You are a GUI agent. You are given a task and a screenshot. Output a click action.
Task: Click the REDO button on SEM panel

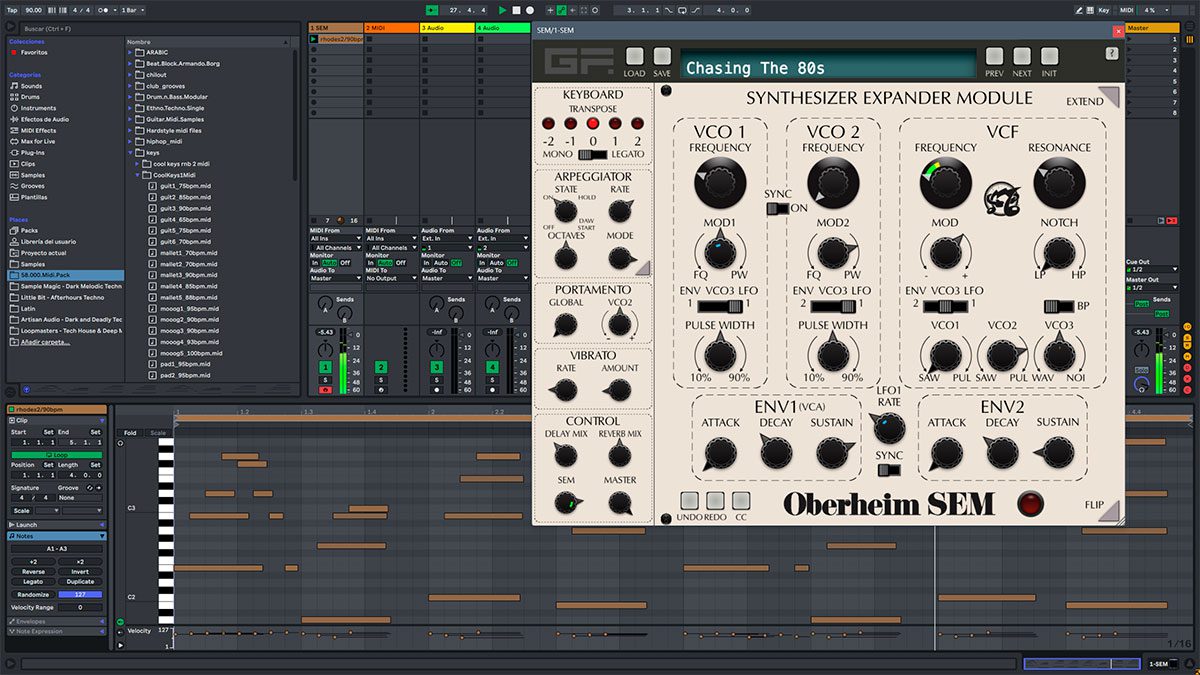point(715,500)
